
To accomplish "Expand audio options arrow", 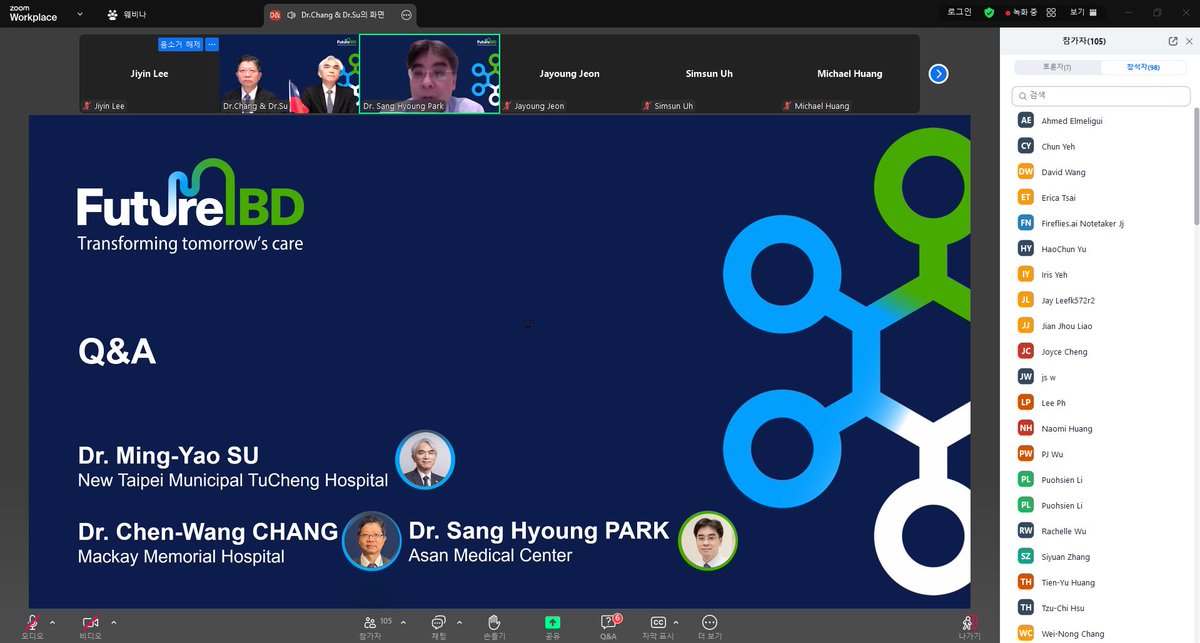I will tap(52, 621).
